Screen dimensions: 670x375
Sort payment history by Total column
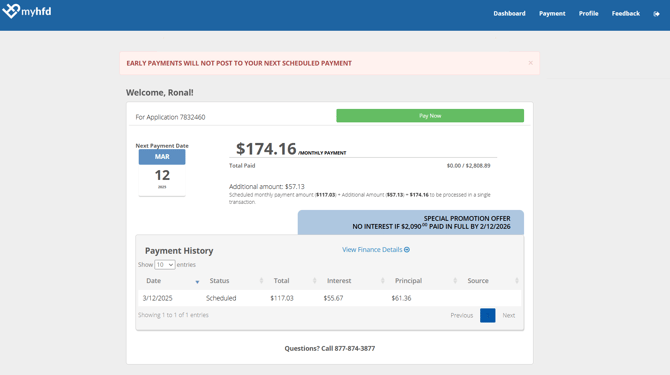[x=293, y=281]
